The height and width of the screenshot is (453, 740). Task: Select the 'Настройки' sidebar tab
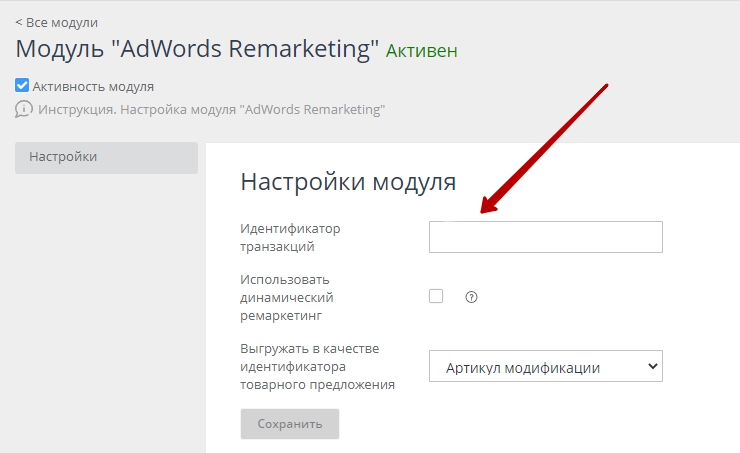click(x=106, y=157)
